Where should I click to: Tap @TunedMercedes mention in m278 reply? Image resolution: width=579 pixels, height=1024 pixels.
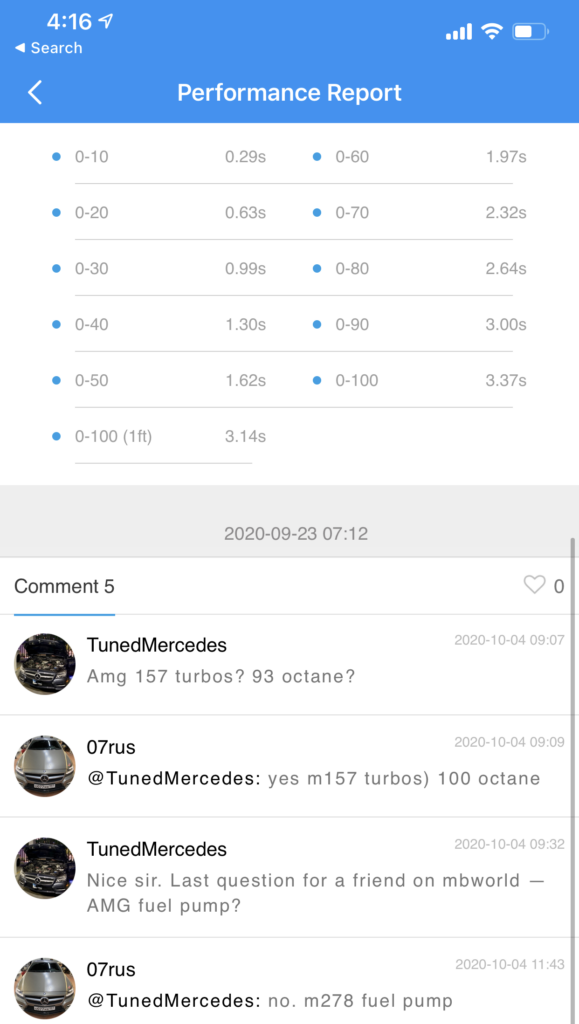pyautogui.click(x=174, y=1000)
